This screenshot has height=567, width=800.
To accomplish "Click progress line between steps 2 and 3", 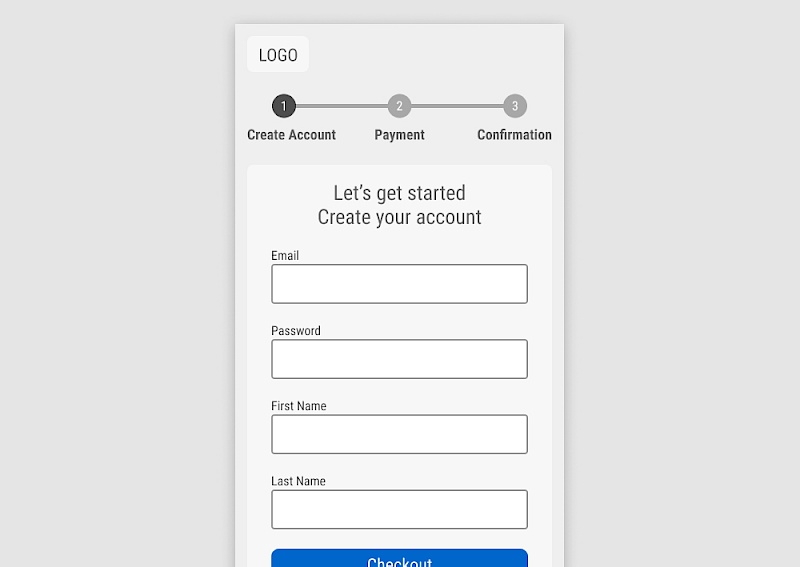I will click(x=457, y=106).
